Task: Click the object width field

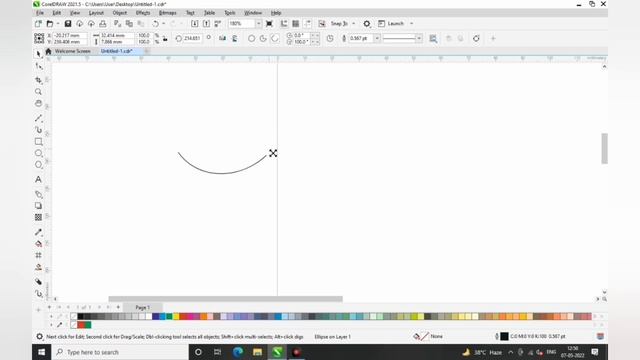Action: [x=117, y=36]
